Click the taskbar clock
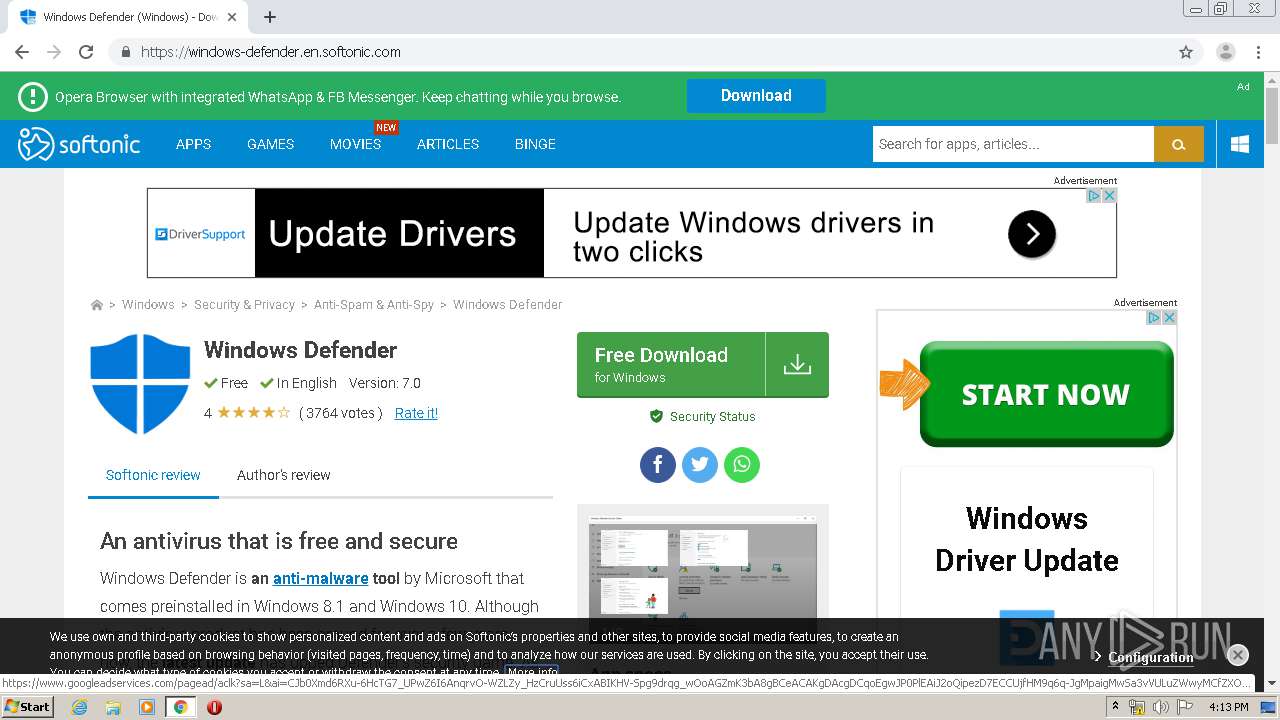Image resolution: width=1280 pixels, height=720 pixels. tap(1228, 707)
